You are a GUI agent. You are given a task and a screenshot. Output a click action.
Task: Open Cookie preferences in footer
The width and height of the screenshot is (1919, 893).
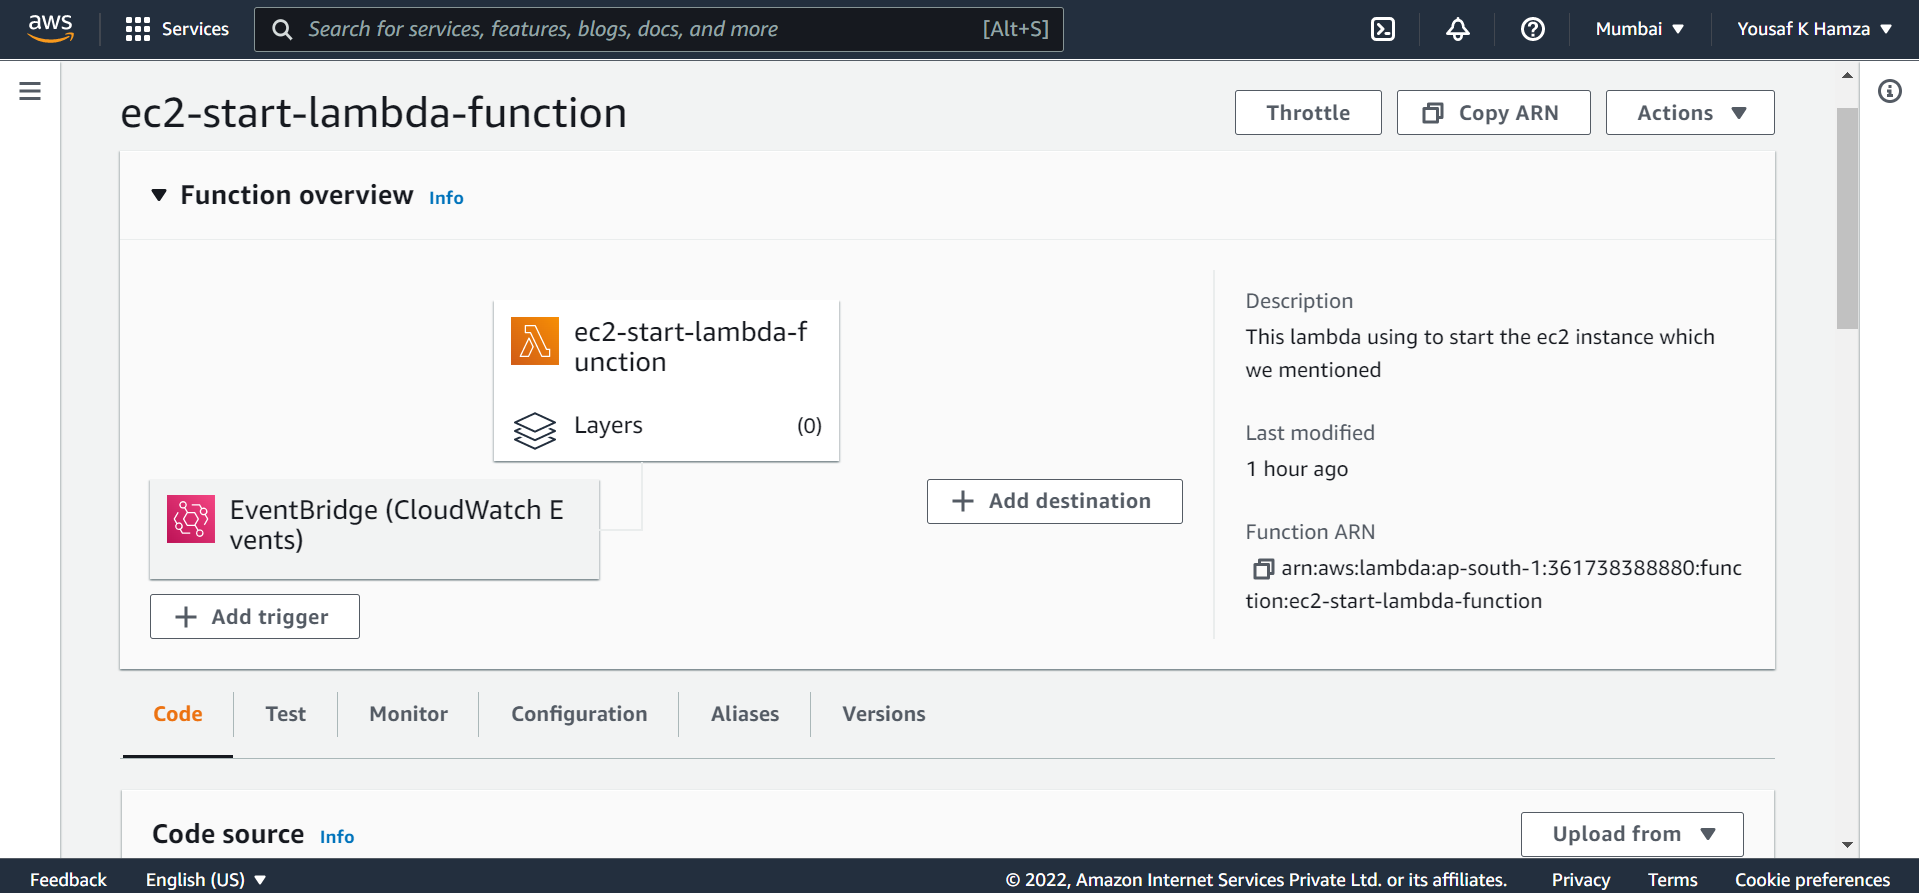coord(1812,879)
